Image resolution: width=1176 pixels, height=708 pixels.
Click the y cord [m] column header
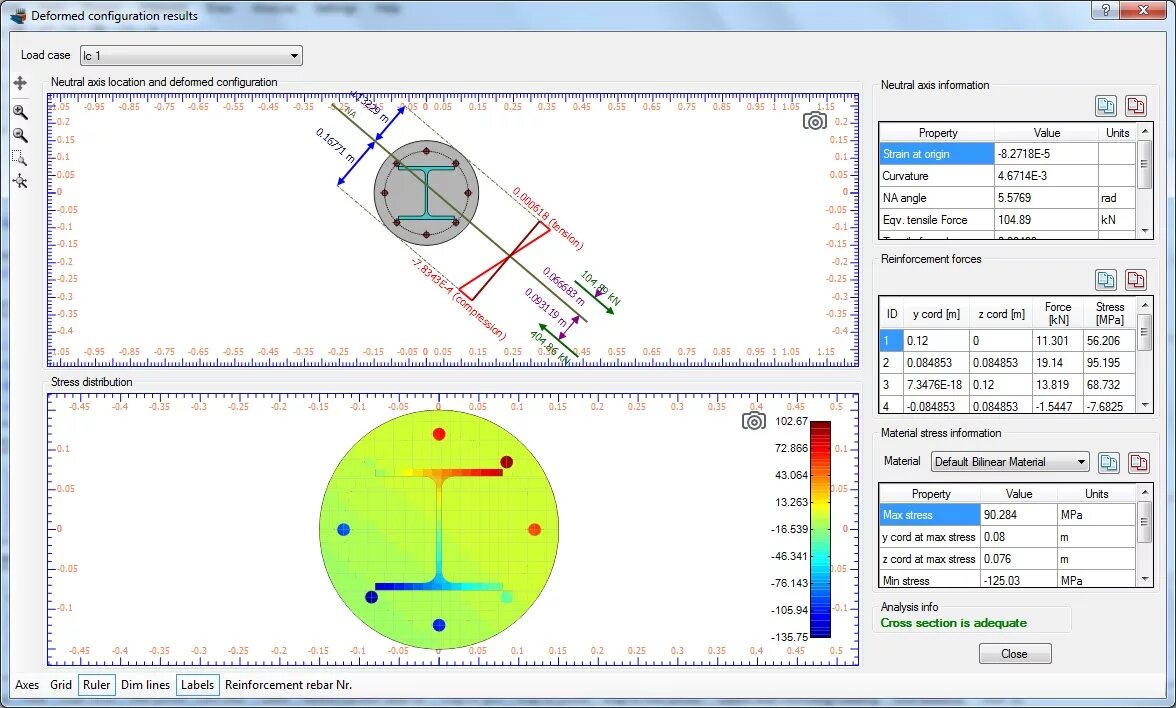coord(936,314)
